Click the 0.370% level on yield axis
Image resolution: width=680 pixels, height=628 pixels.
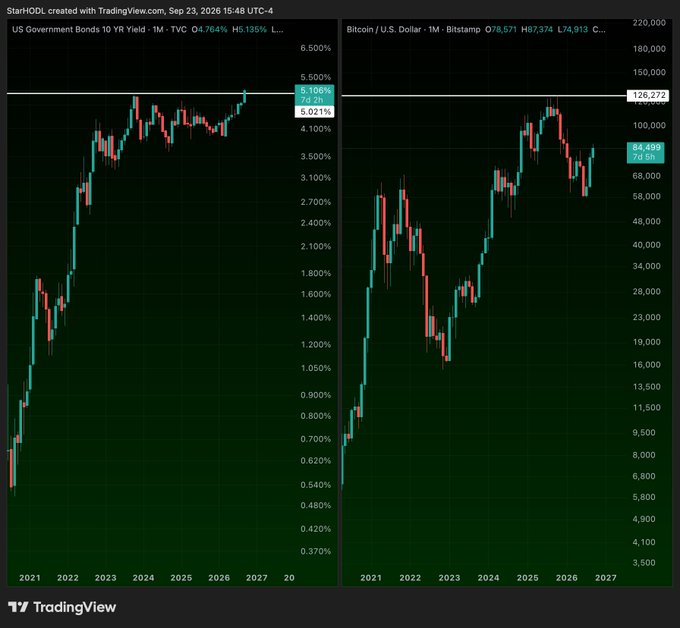(x=316, y=551)
